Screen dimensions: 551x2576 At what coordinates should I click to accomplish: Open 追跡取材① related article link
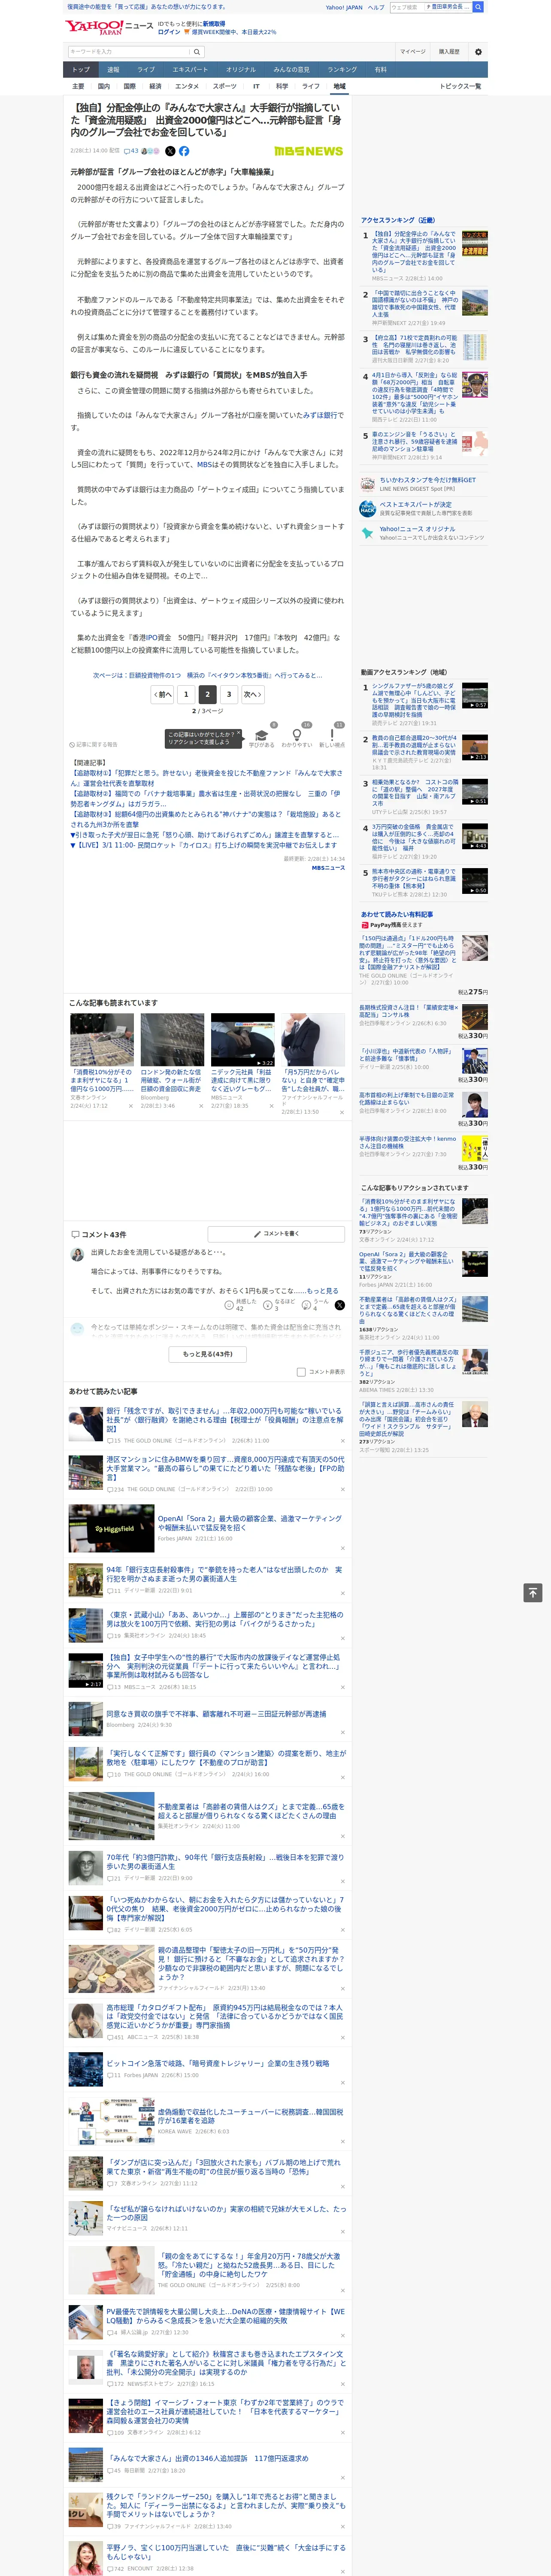tap(206, 777)
